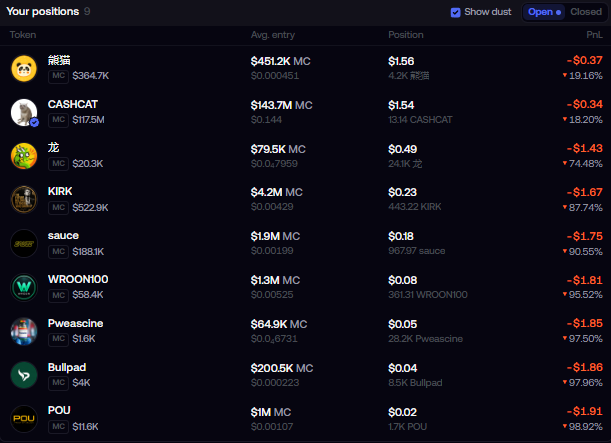The width and height of the screenshot is (611, 443).
Task: Sort by the Token column header
Action: [23, 35]
